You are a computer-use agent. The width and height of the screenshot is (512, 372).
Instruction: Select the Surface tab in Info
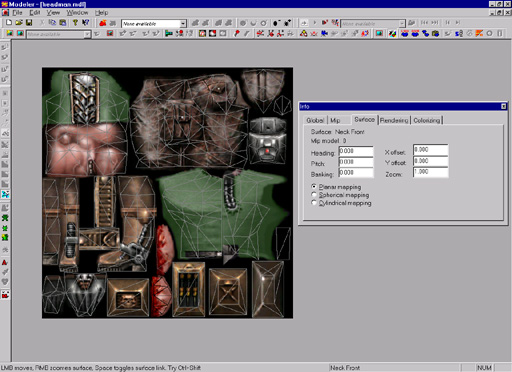(x=364, y=119)
